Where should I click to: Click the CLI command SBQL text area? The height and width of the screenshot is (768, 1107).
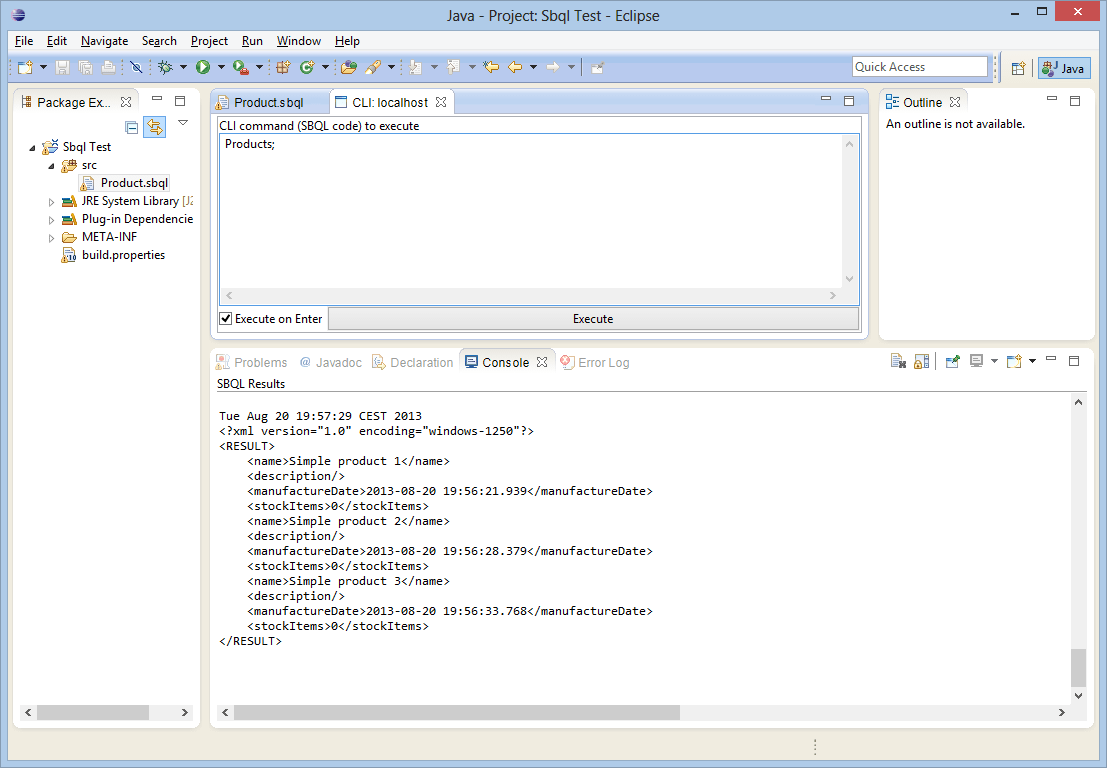(531, 210)
